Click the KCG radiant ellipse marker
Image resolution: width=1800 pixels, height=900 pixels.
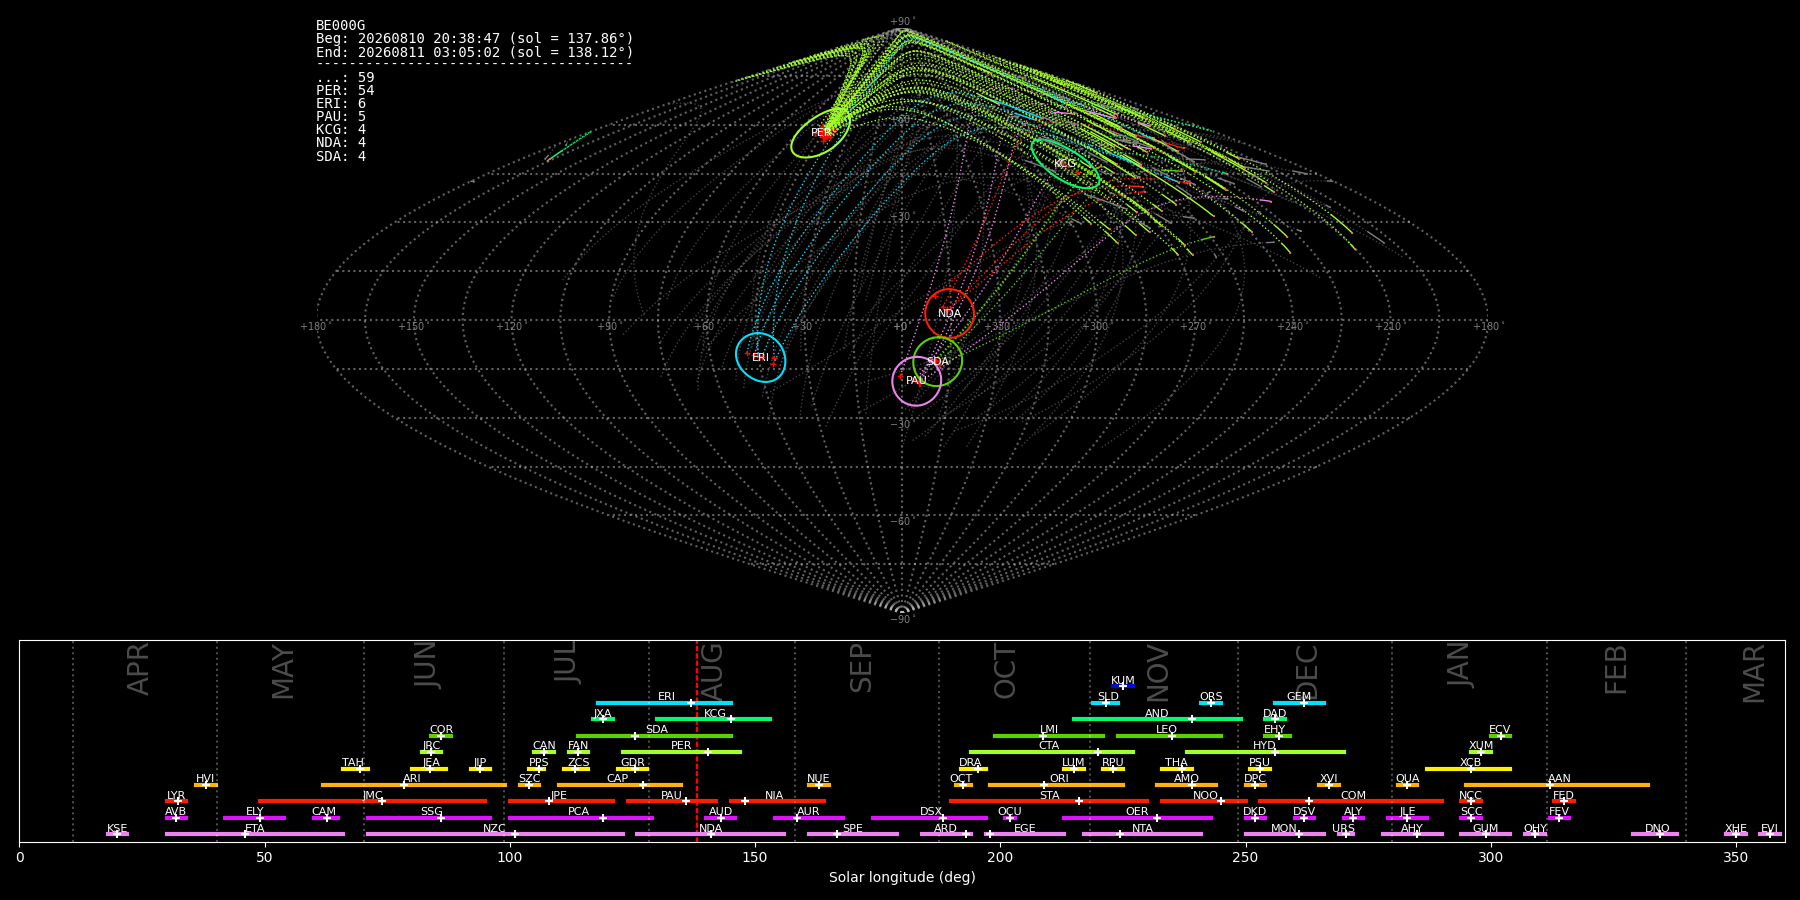click(1065, 163)
